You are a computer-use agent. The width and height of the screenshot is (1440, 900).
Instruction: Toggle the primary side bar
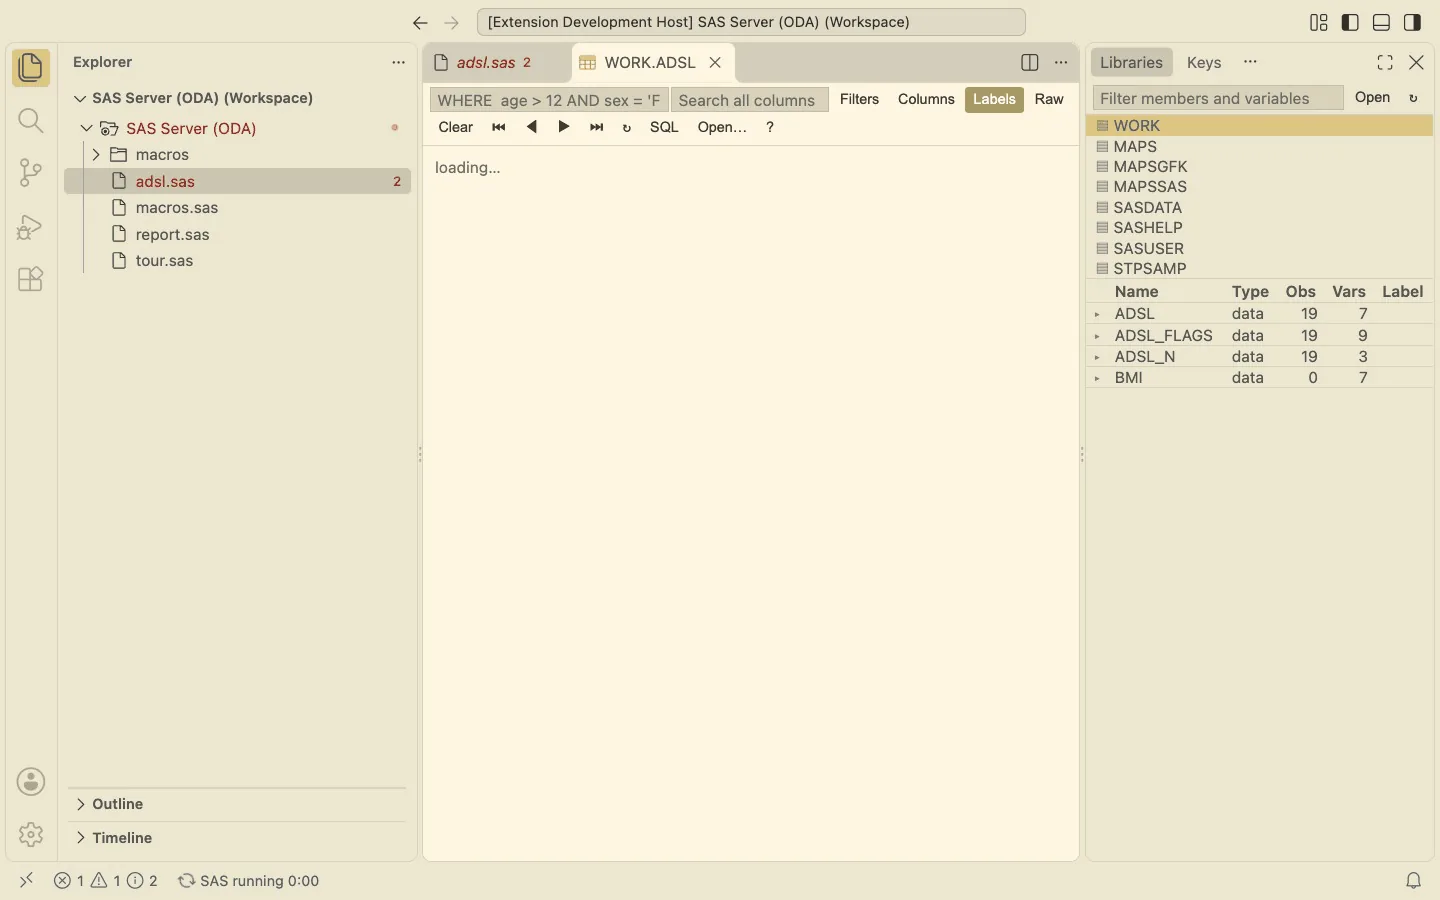click(x=1350, y=22)
